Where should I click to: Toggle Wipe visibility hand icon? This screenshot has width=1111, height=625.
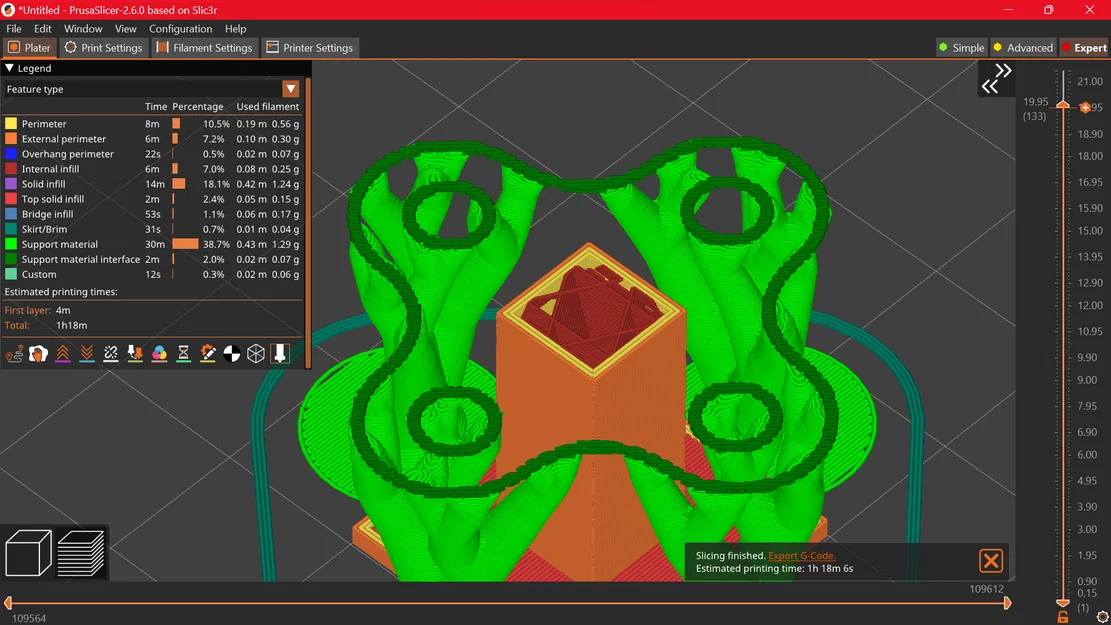pos(38,354)
